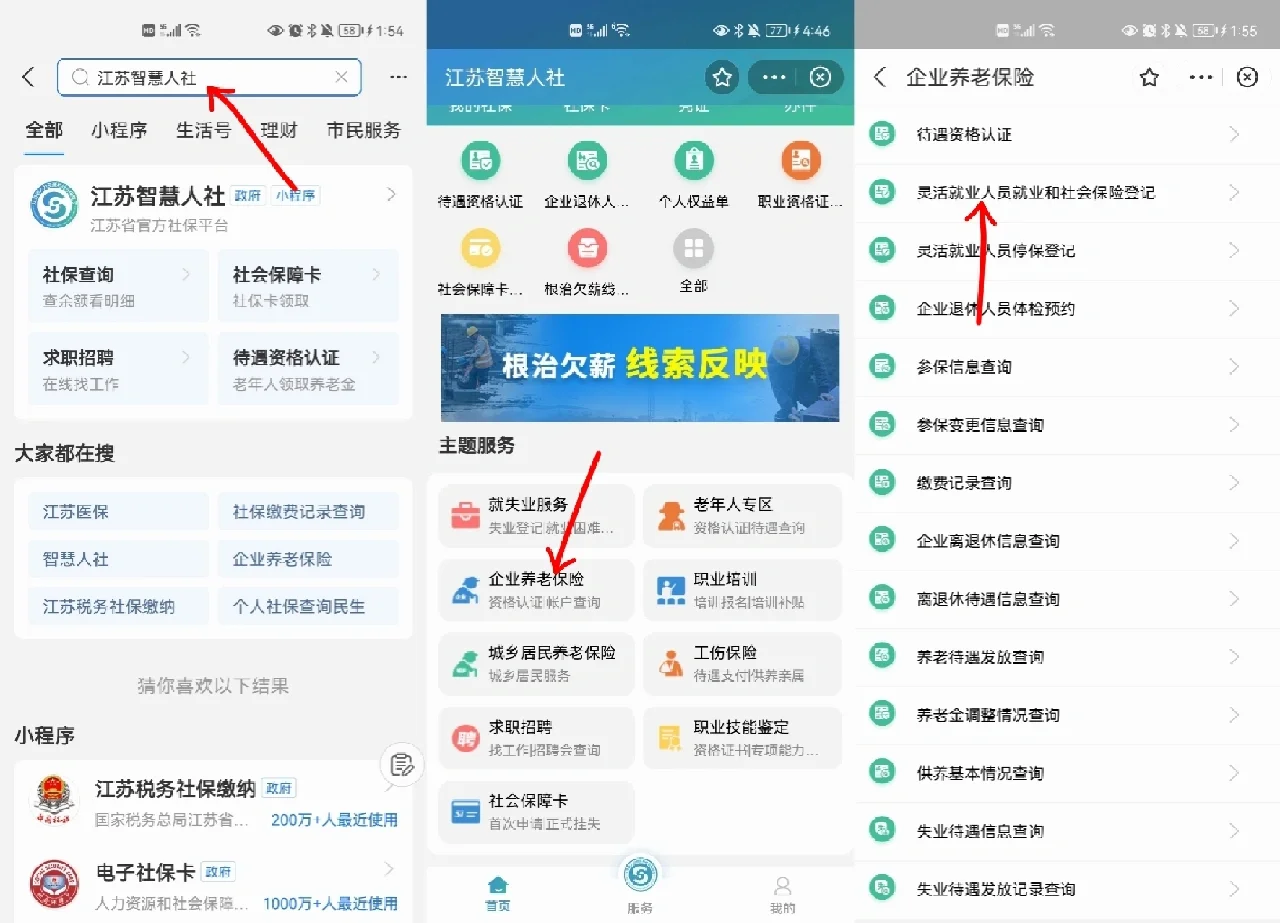Open the 个人权益单 shortcut icon

(693, 161)
